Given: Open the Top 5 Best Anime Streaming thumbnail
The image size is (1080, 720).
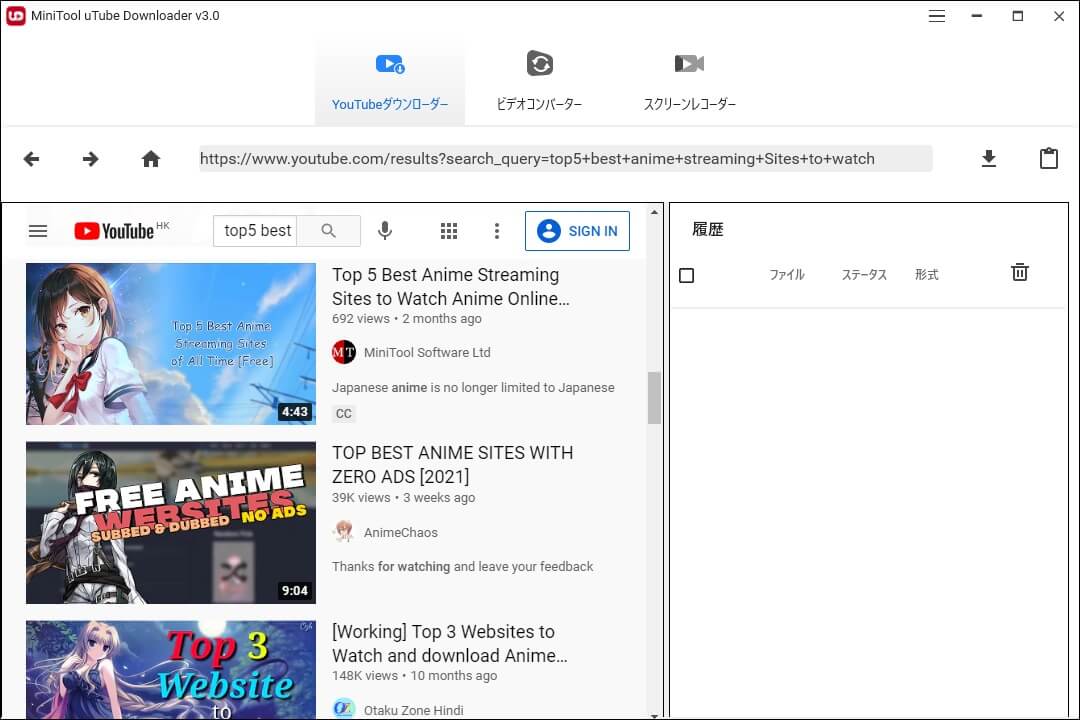Looking at the screenshot, I should (171, 344).
